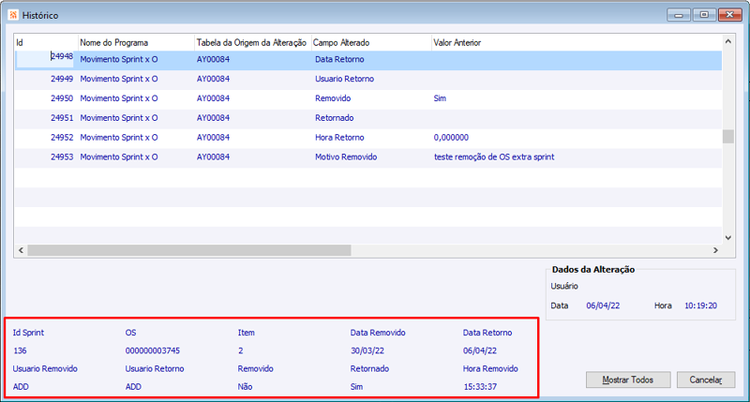Click the Valor Anterior column header

point(576,43)
